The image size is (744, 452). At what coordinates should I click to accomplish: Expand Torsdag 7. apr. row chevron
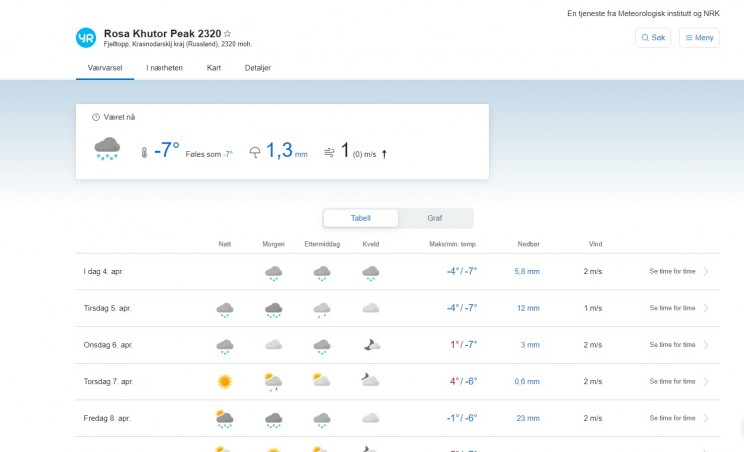706,381
